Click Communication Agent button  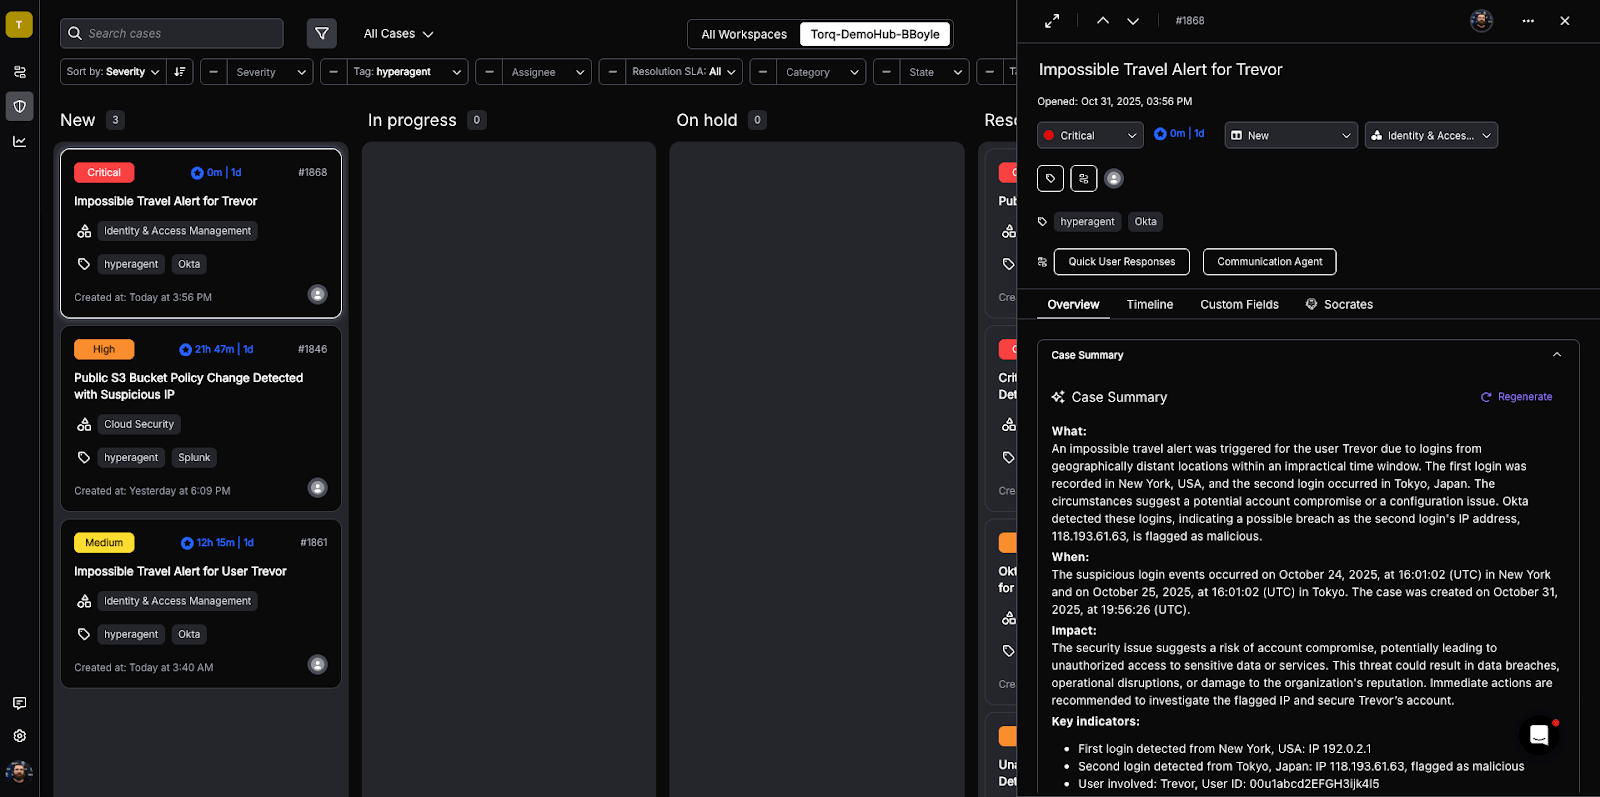pos(1269,262)
